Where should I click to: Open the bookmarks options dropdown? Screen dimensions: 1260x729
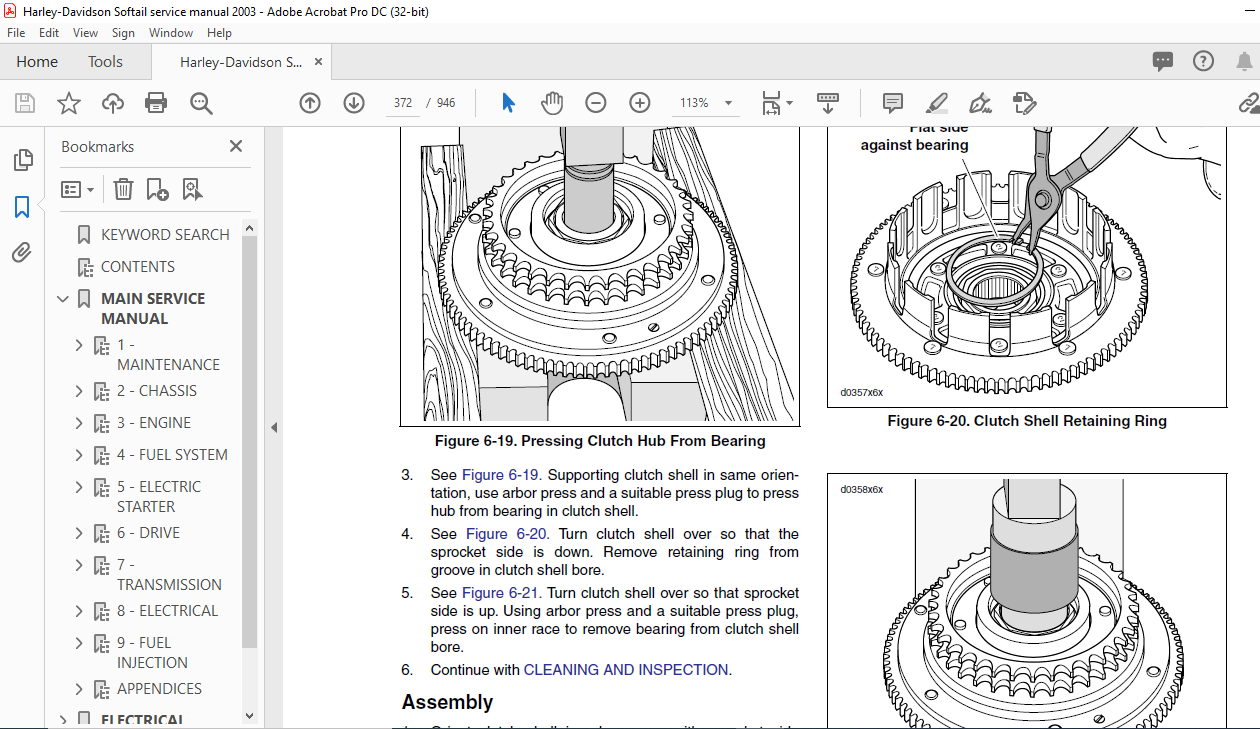tap(78, 189)
